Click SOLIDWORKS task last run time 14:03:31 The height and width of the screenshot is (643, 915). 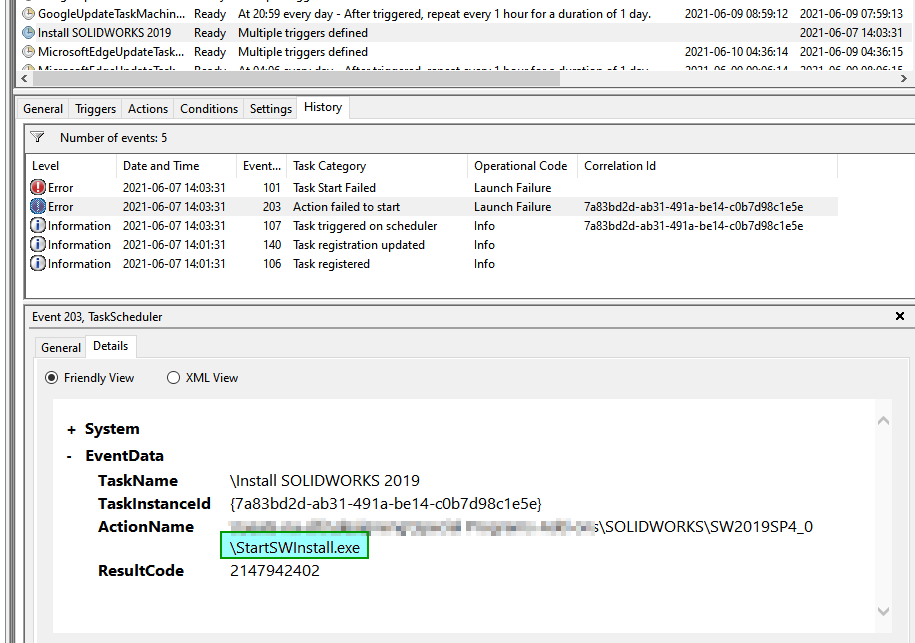(851, 33)
